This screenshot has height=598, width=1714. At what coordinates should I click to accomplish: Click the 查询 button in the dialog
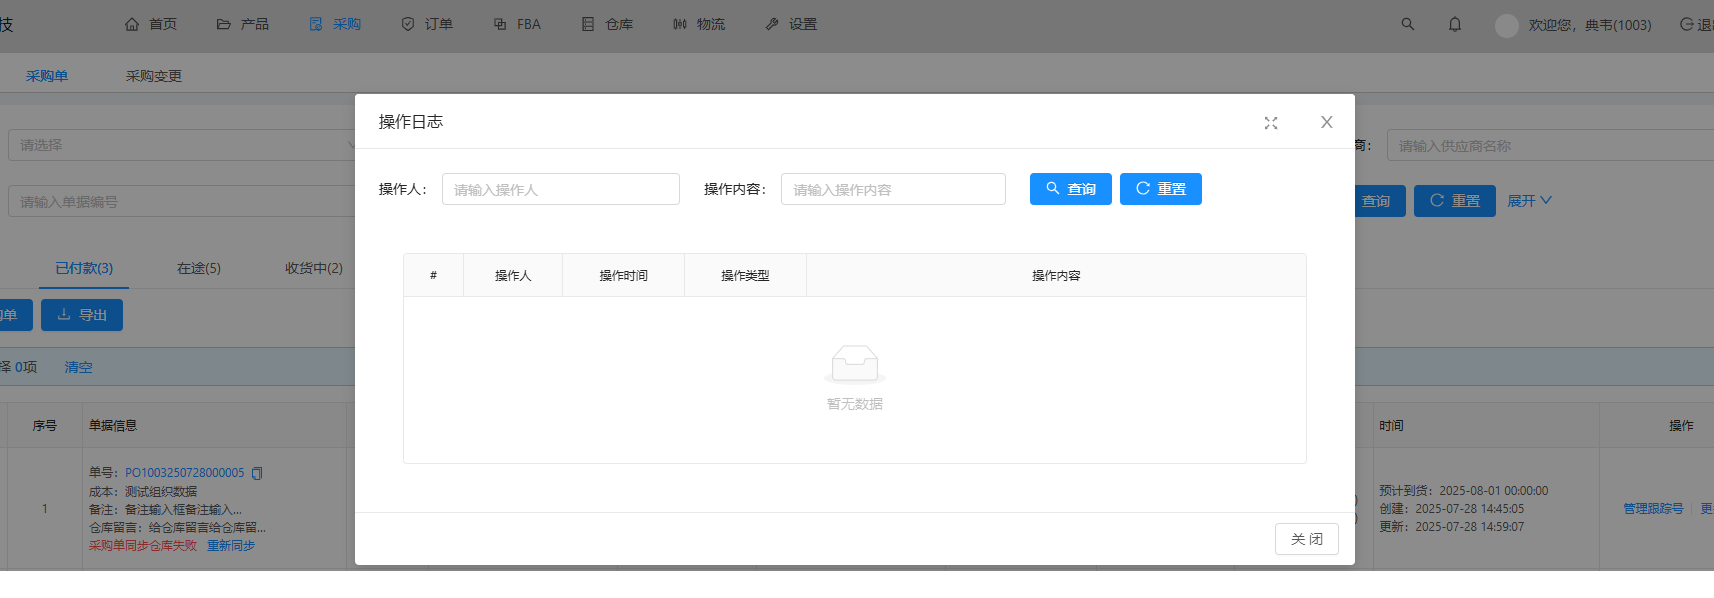[x=1070, y=189]
